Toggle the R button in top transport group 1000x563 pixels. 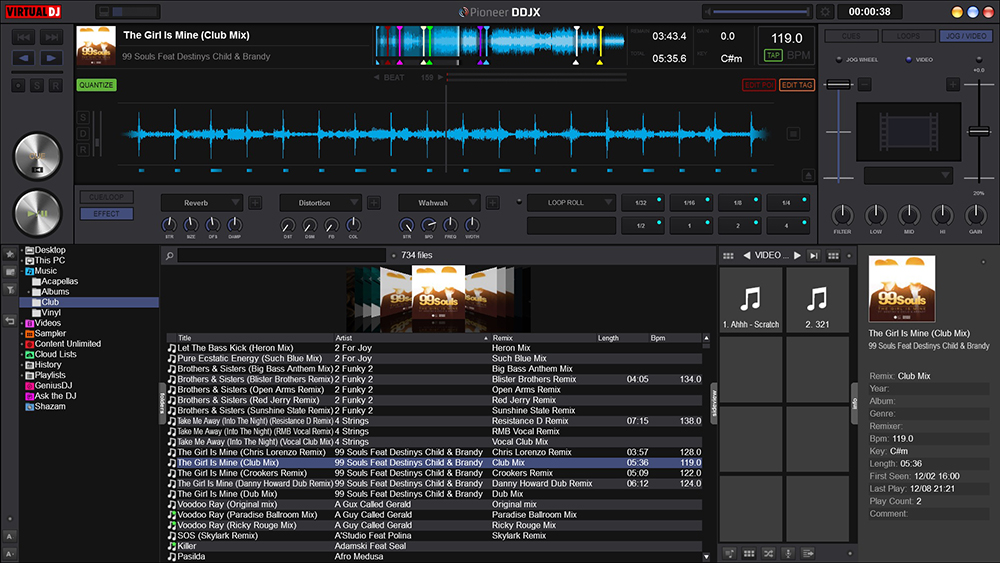[56, 85]
